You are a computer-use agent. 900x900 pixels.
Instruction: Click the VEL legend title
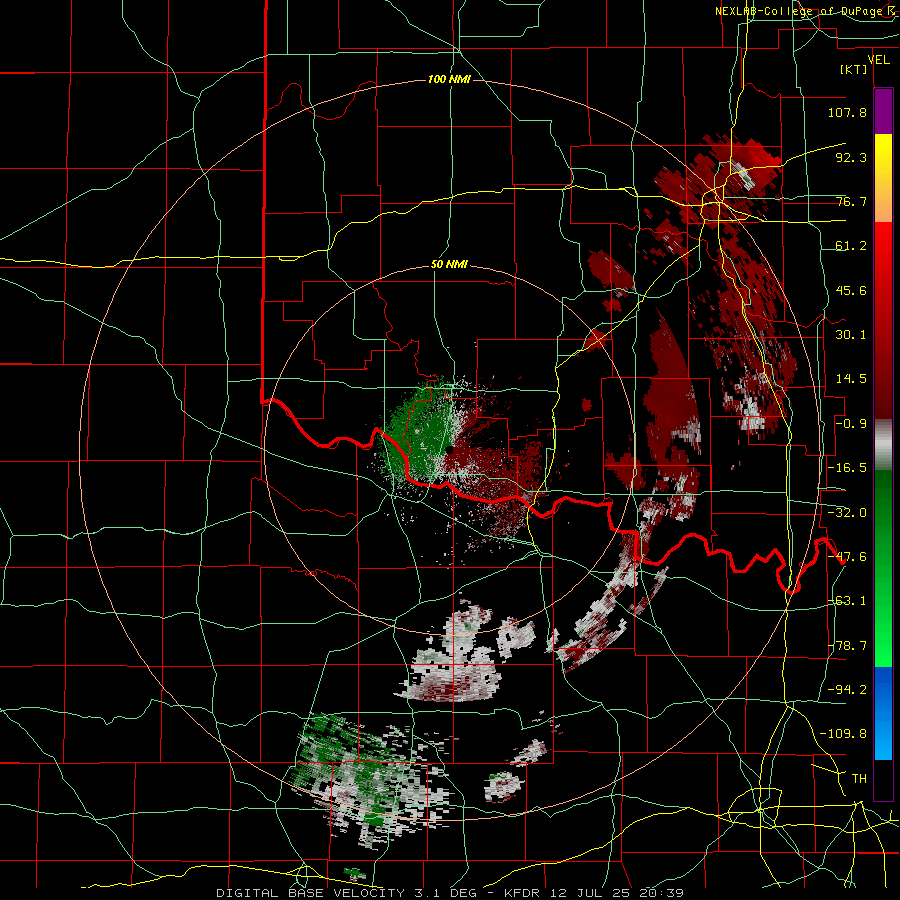(878, 59)
